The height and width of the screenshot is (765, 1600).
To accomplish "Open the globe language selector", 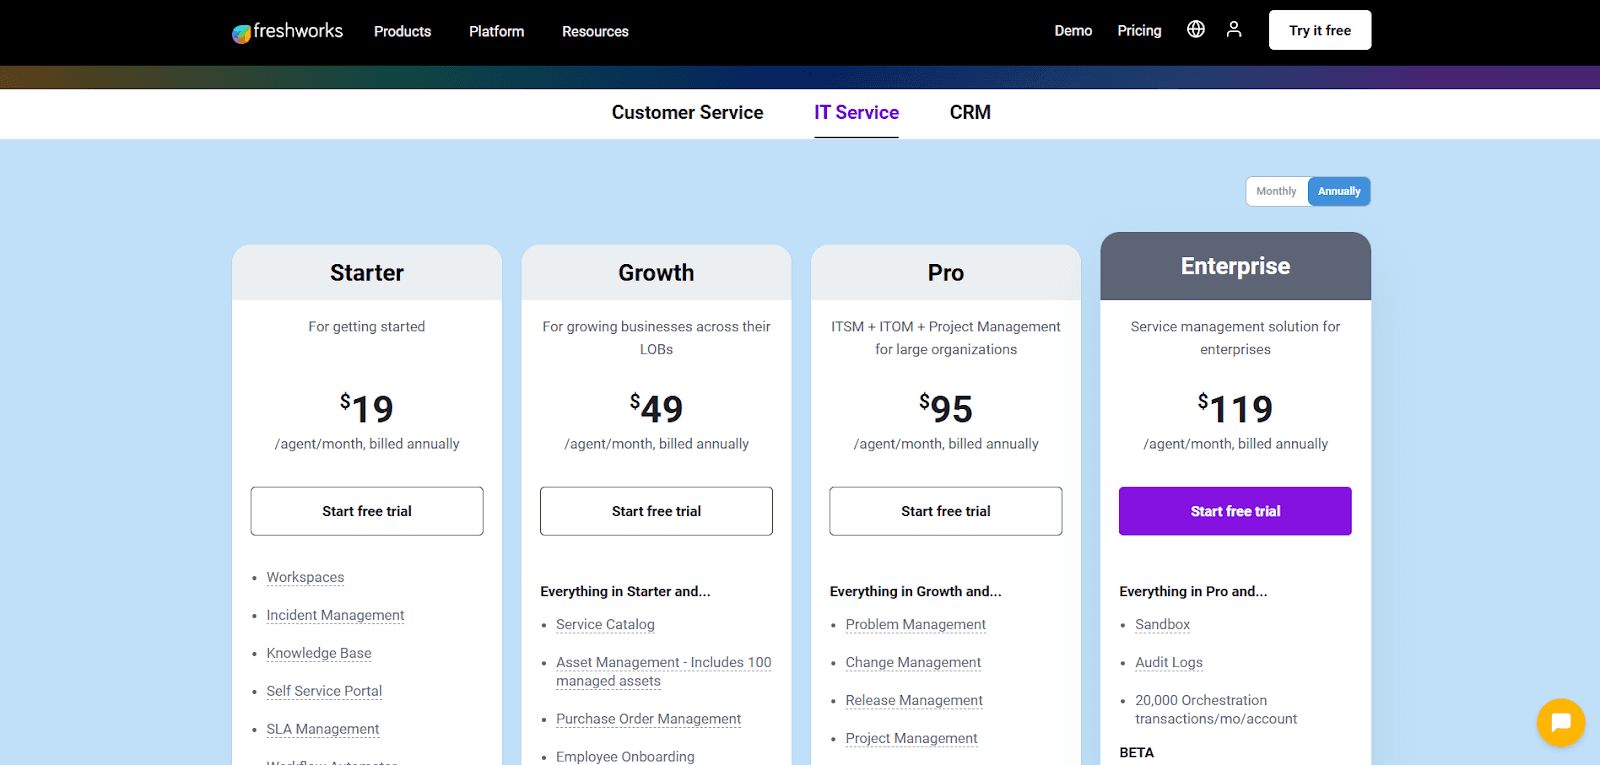I will pos(1195,29).
